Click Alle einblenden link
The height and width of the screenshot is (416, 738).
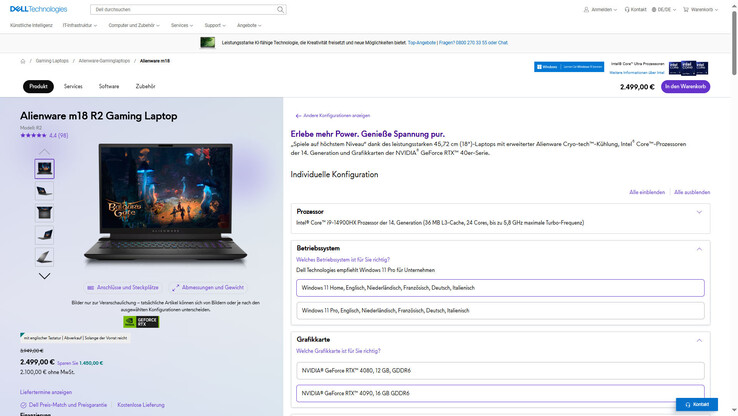(647, 192)
